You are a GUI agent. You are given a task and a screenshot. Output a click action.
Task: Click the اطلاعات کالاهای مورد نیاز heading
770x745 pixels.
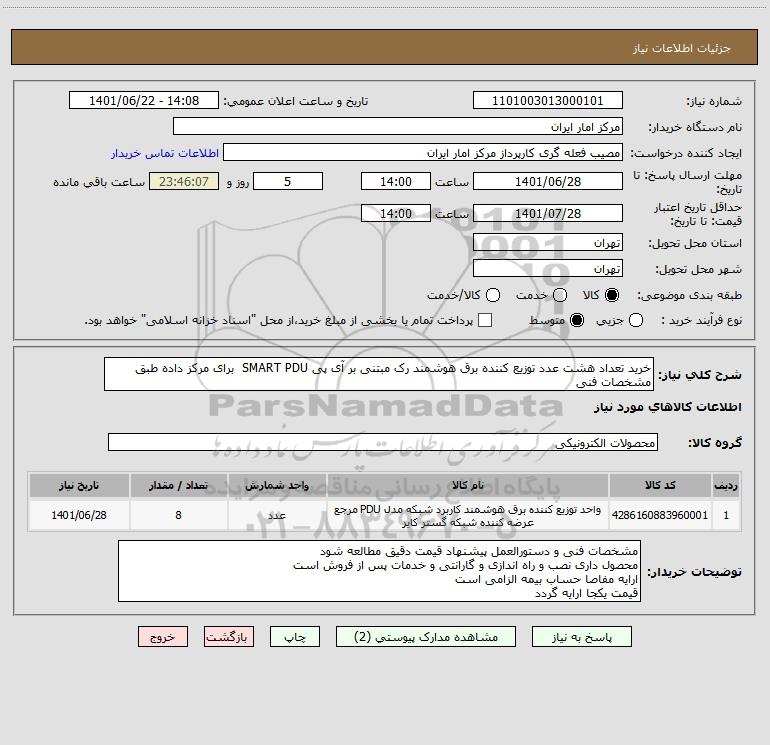668,407
